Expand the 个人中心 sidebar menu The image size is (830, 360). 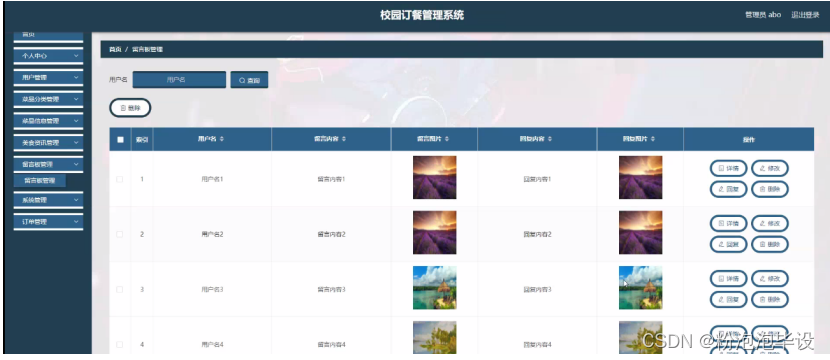[48, 55]
